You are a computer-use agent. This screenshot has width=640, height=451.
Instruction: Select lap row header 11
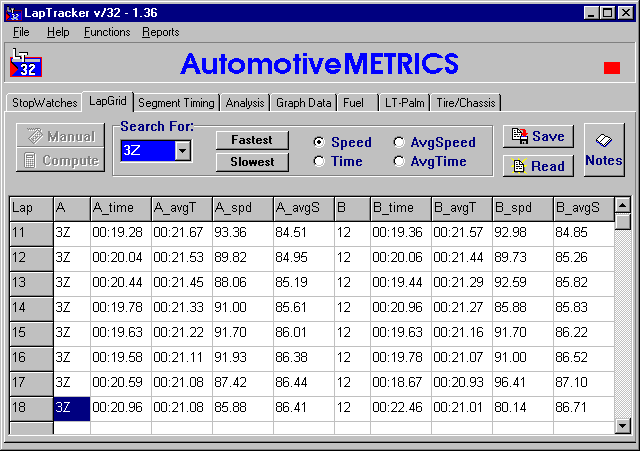[x=31, y=233]
